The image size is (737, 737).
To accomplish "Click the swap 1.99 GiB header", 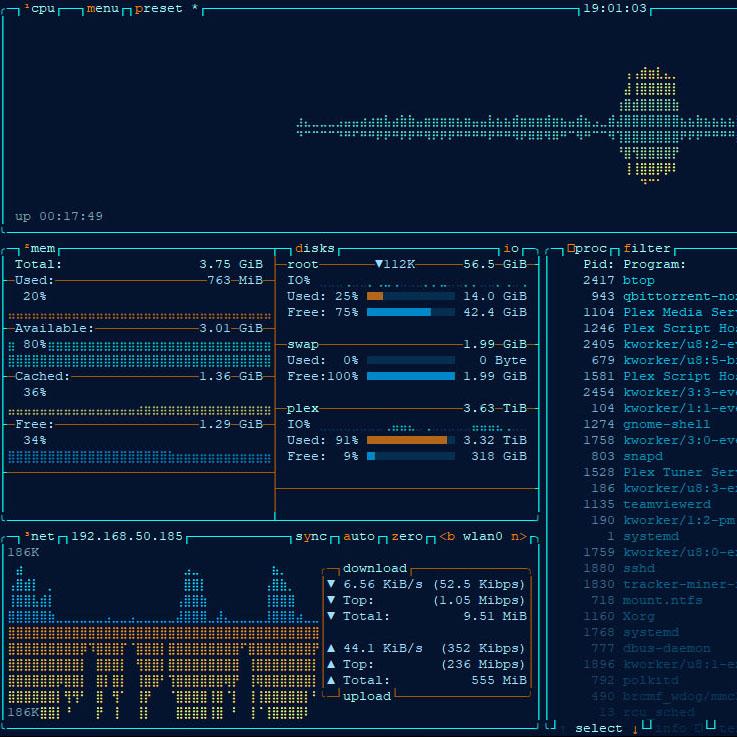I will (x=407, y=344).
